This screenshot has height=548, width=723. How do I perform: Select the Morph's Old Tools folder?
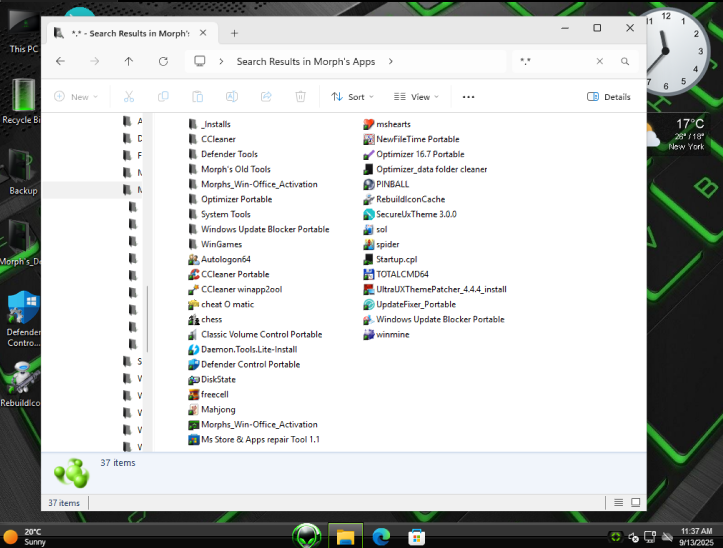point(230,169)
